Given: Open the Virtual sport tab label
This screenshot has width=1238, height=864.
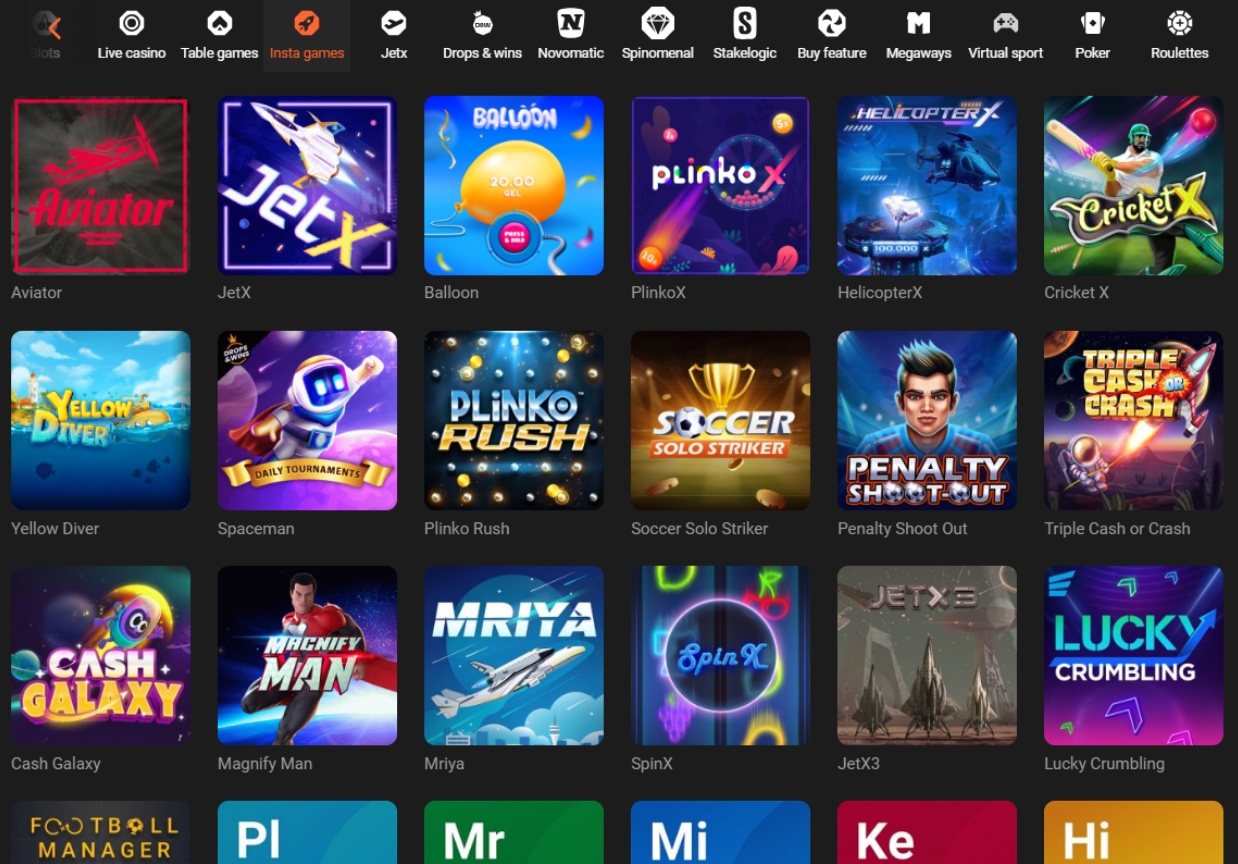Looking at the screenshot, I should pyautogui.click(x=1005, y=53).
